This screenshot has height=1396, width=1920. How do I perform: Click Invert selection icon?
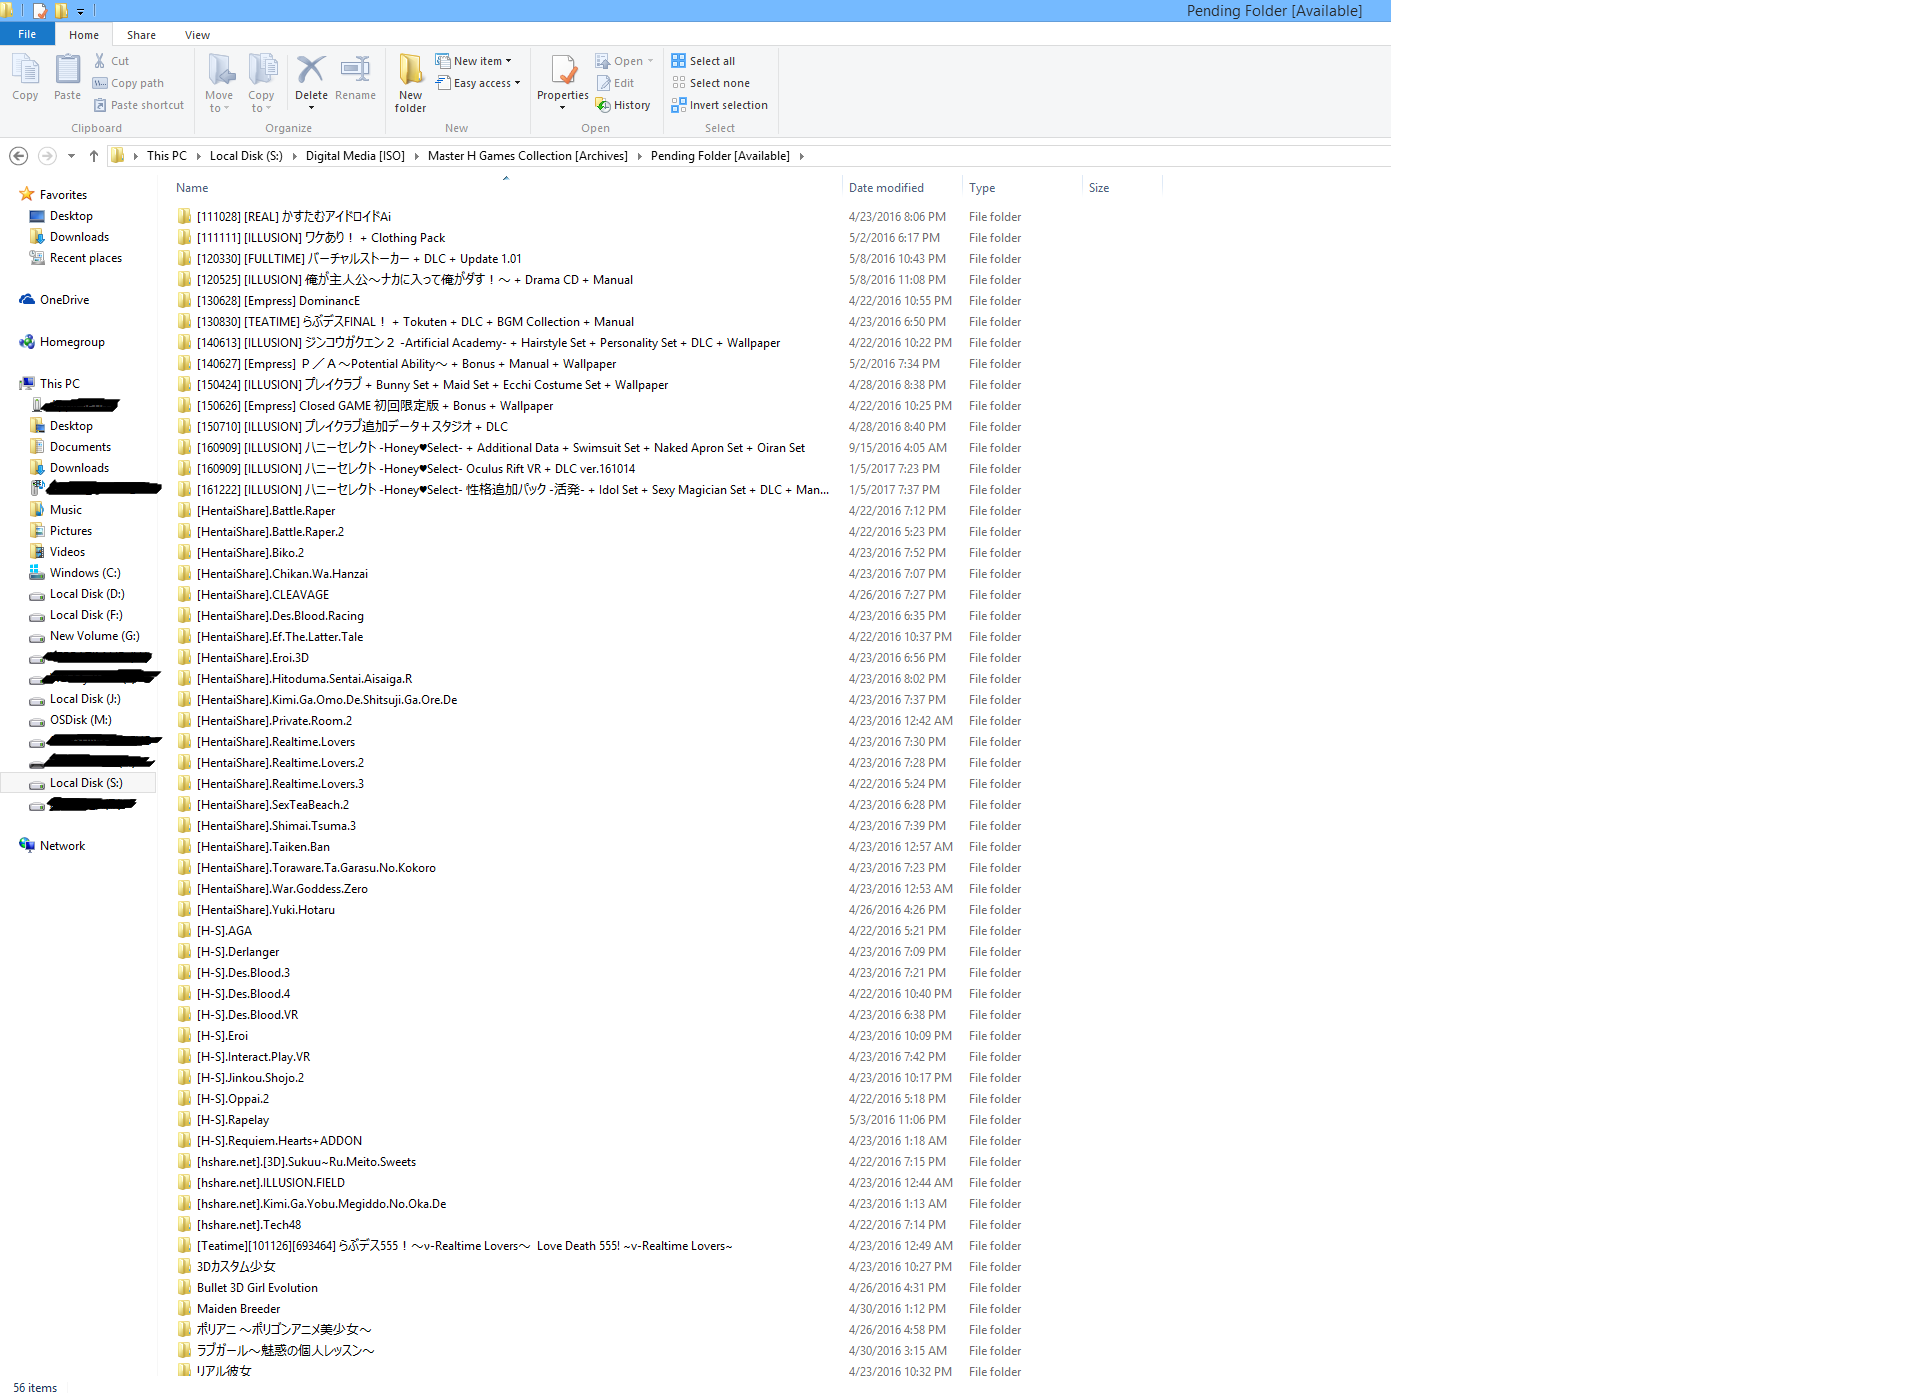[679, 105]
